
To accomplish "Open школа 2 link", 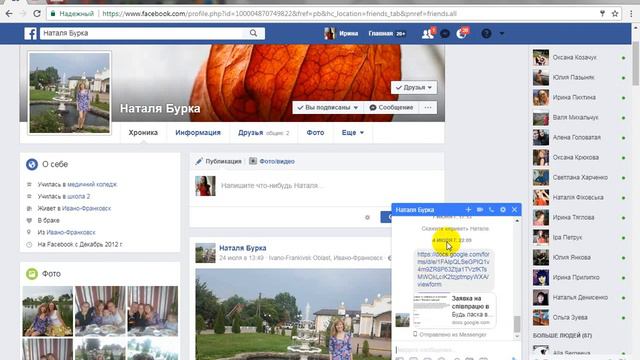I will pyautogui.click(x=78, y=196).
